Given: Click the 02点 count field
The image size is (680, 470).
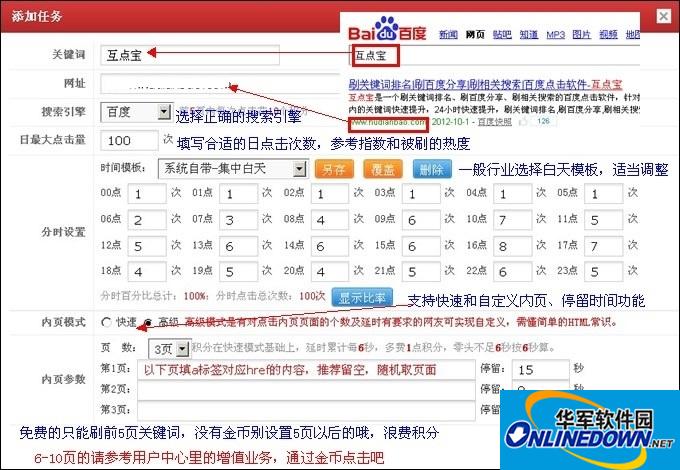Looking at the screenshot, I should (x=330, y=193).
